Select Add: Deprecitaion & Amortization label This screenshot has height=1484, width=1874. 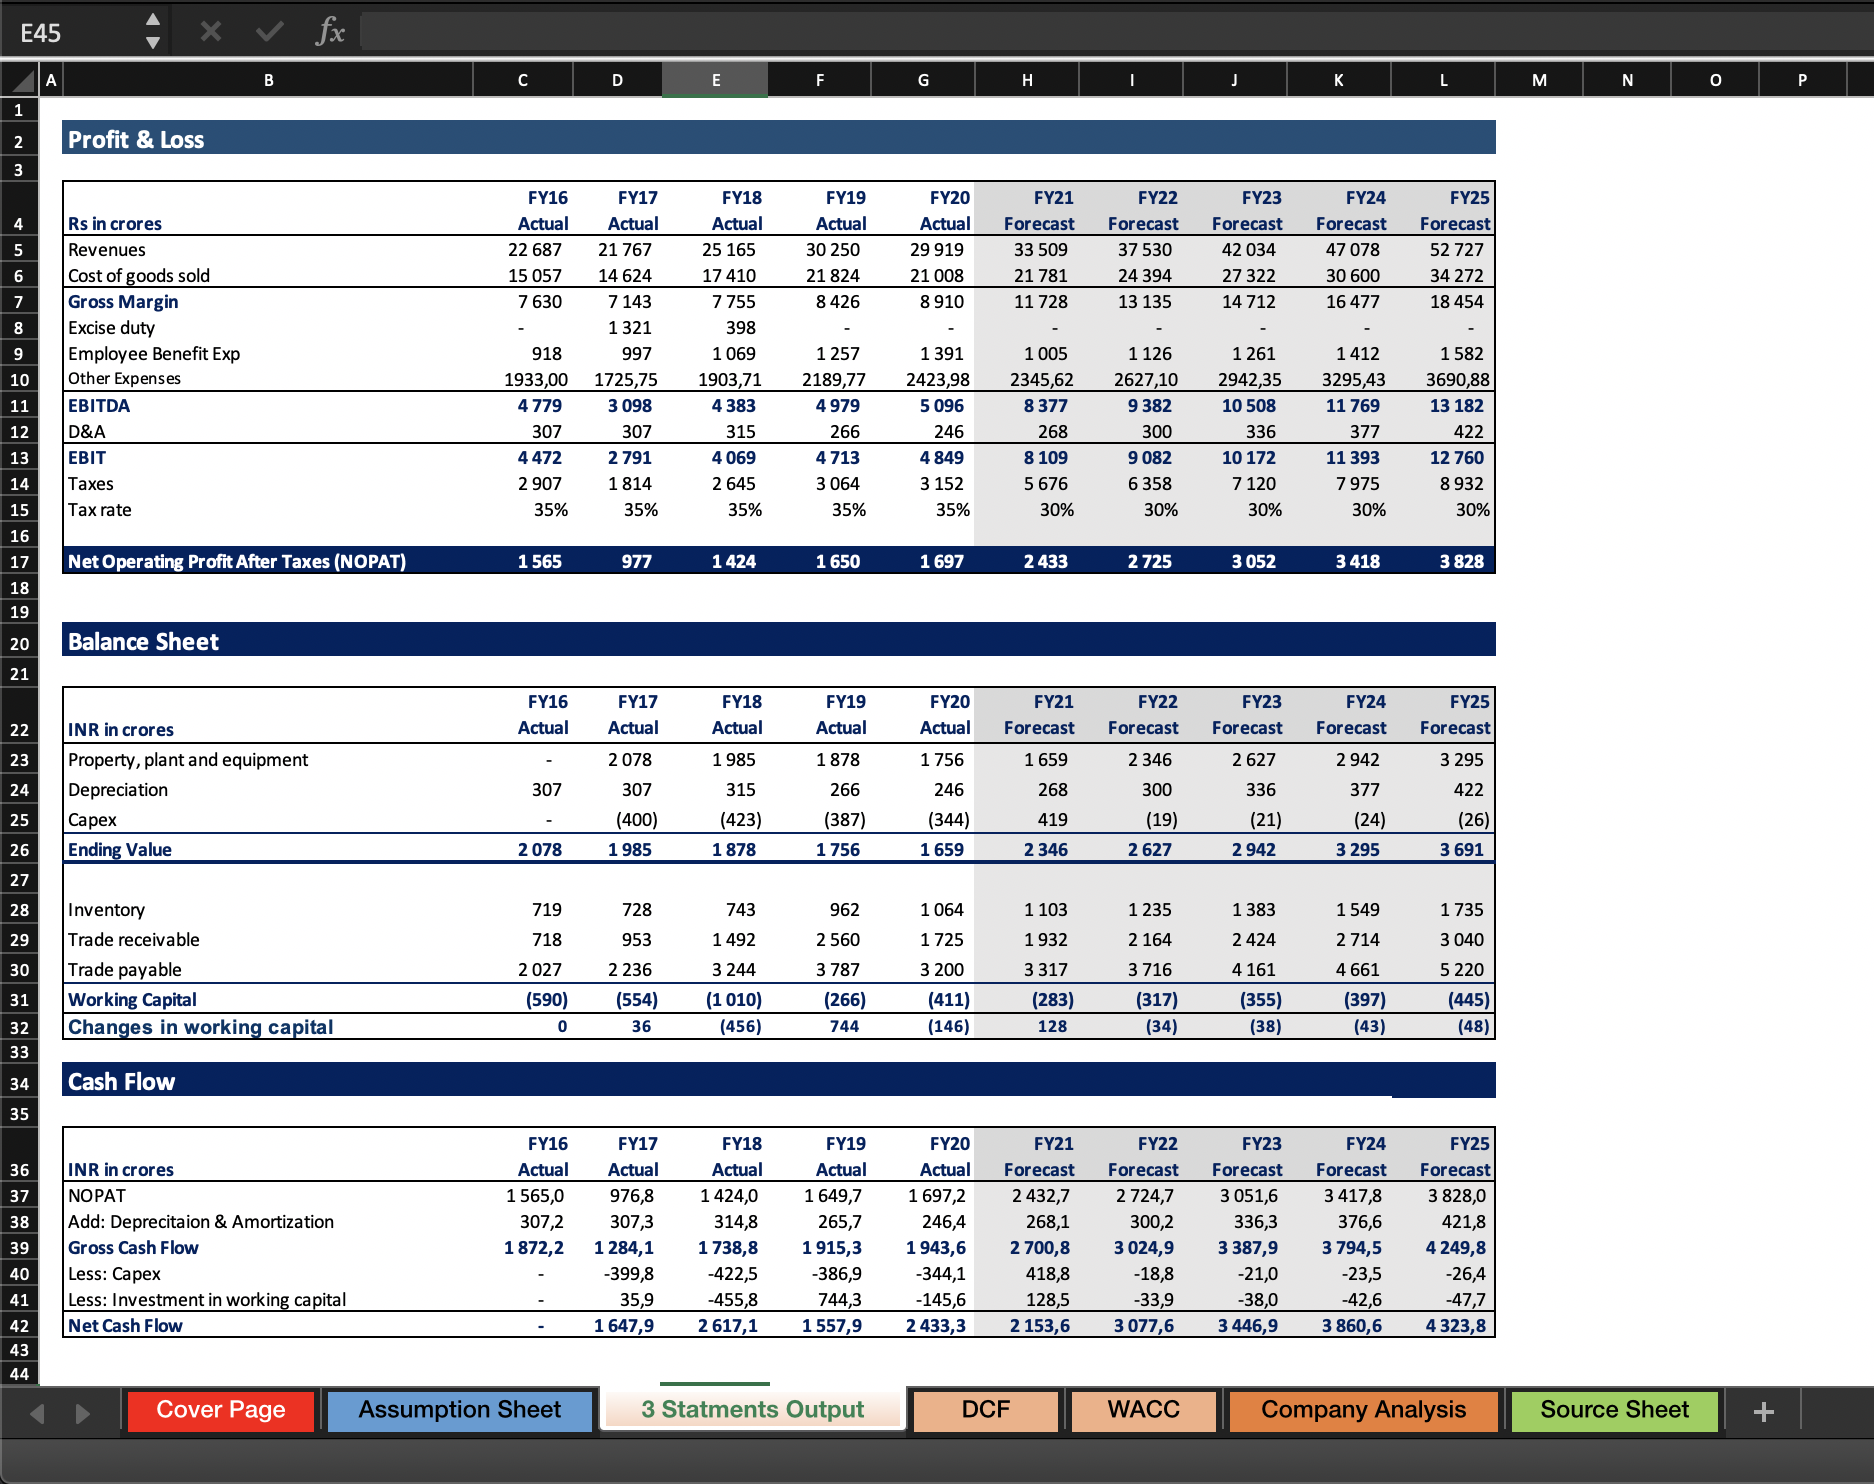(201, 1222)
